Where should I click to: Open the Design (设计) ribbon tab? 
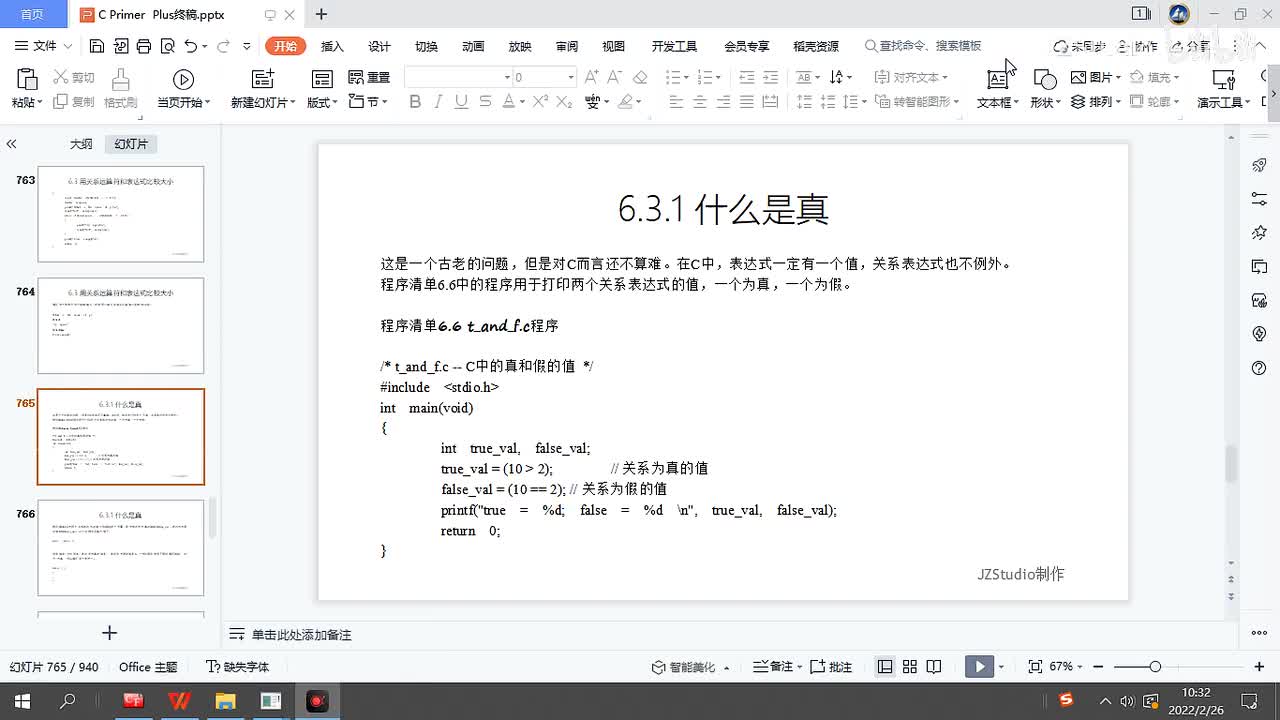379,46
